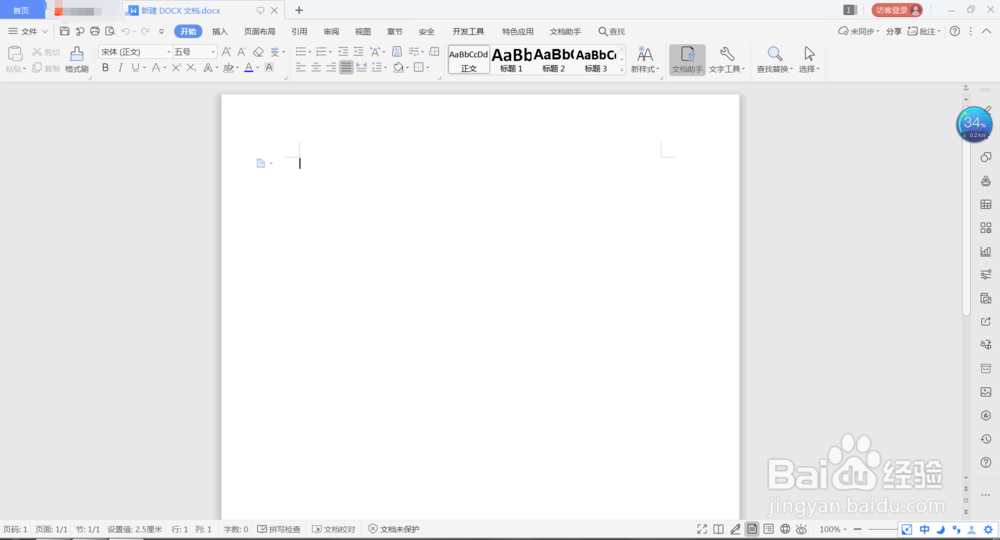
Task: Apply superscript formatting
Action: [x=176, y=68]
